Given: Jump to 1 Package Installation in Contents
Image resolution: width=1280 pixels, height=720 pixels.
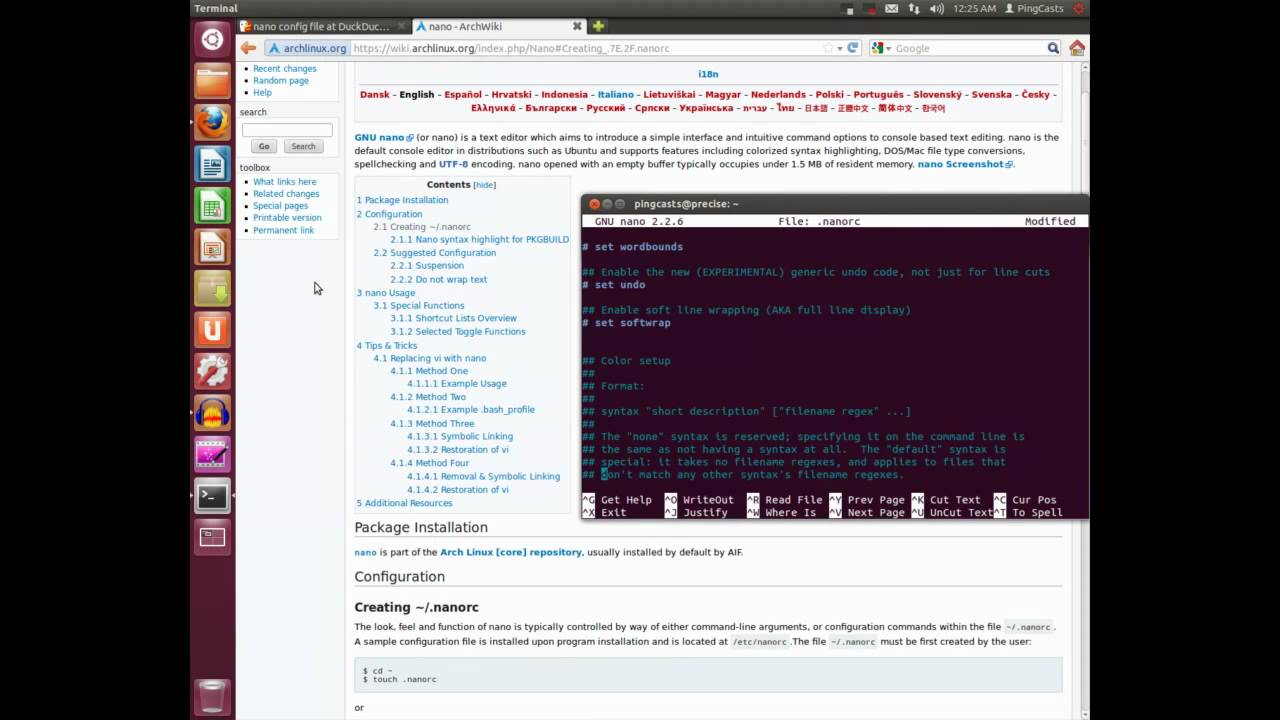Looking at the screenshot, I should coord(403,200).
